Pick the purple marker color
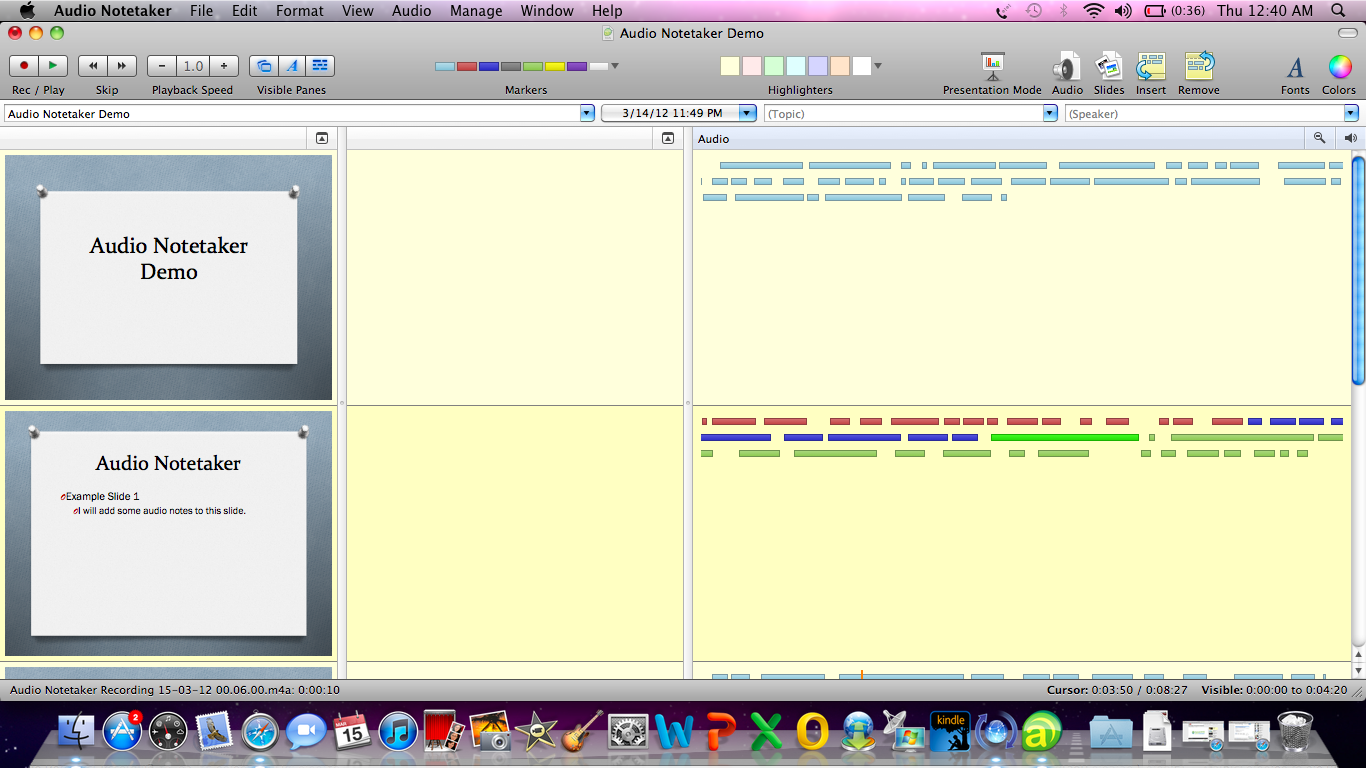1366x768 pixels. coord(577,67)
